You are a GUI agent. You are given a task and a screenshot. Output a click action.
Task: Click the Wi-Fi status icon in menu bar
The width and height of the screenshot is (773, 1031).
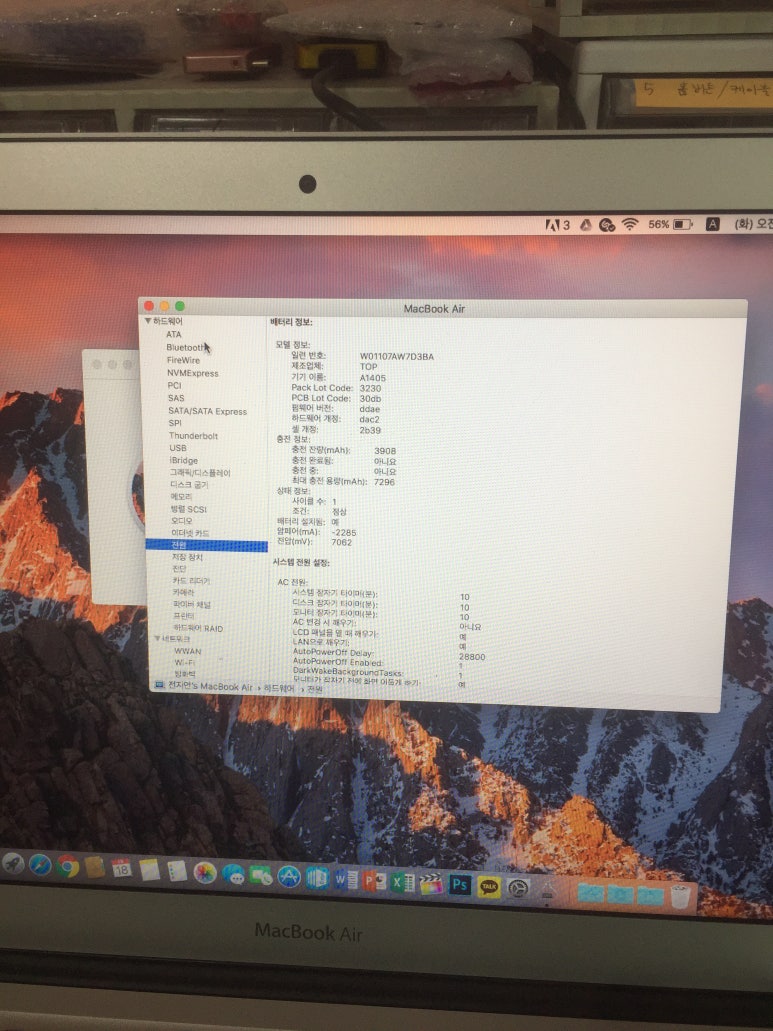coord(630,224)
